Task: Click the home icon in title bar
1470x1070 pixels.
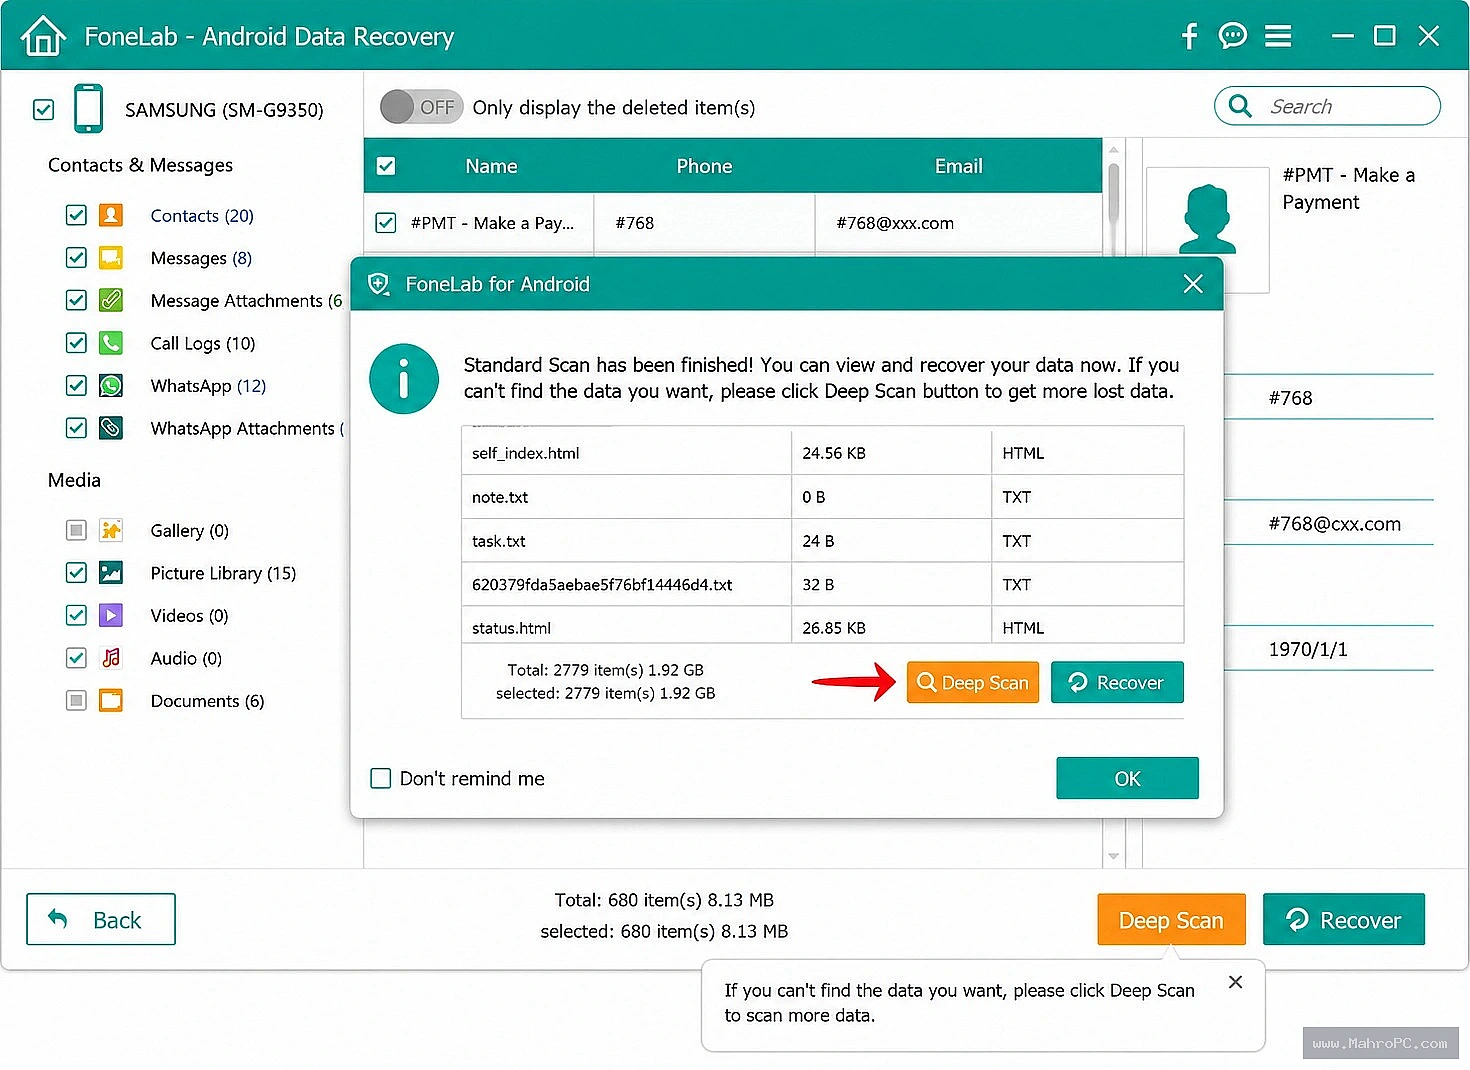Action: tap(43, 36)
